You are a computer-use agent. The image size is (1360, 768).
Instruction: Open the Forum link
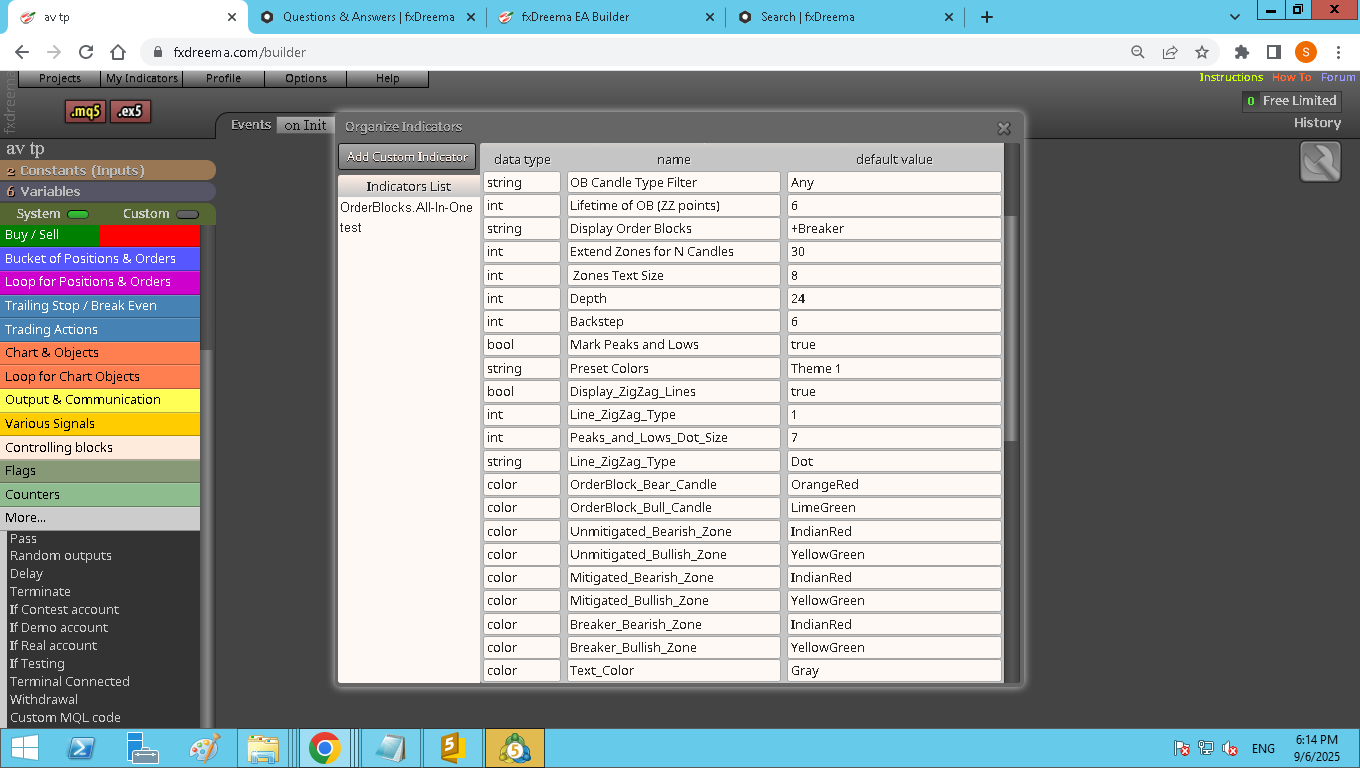1338,77
